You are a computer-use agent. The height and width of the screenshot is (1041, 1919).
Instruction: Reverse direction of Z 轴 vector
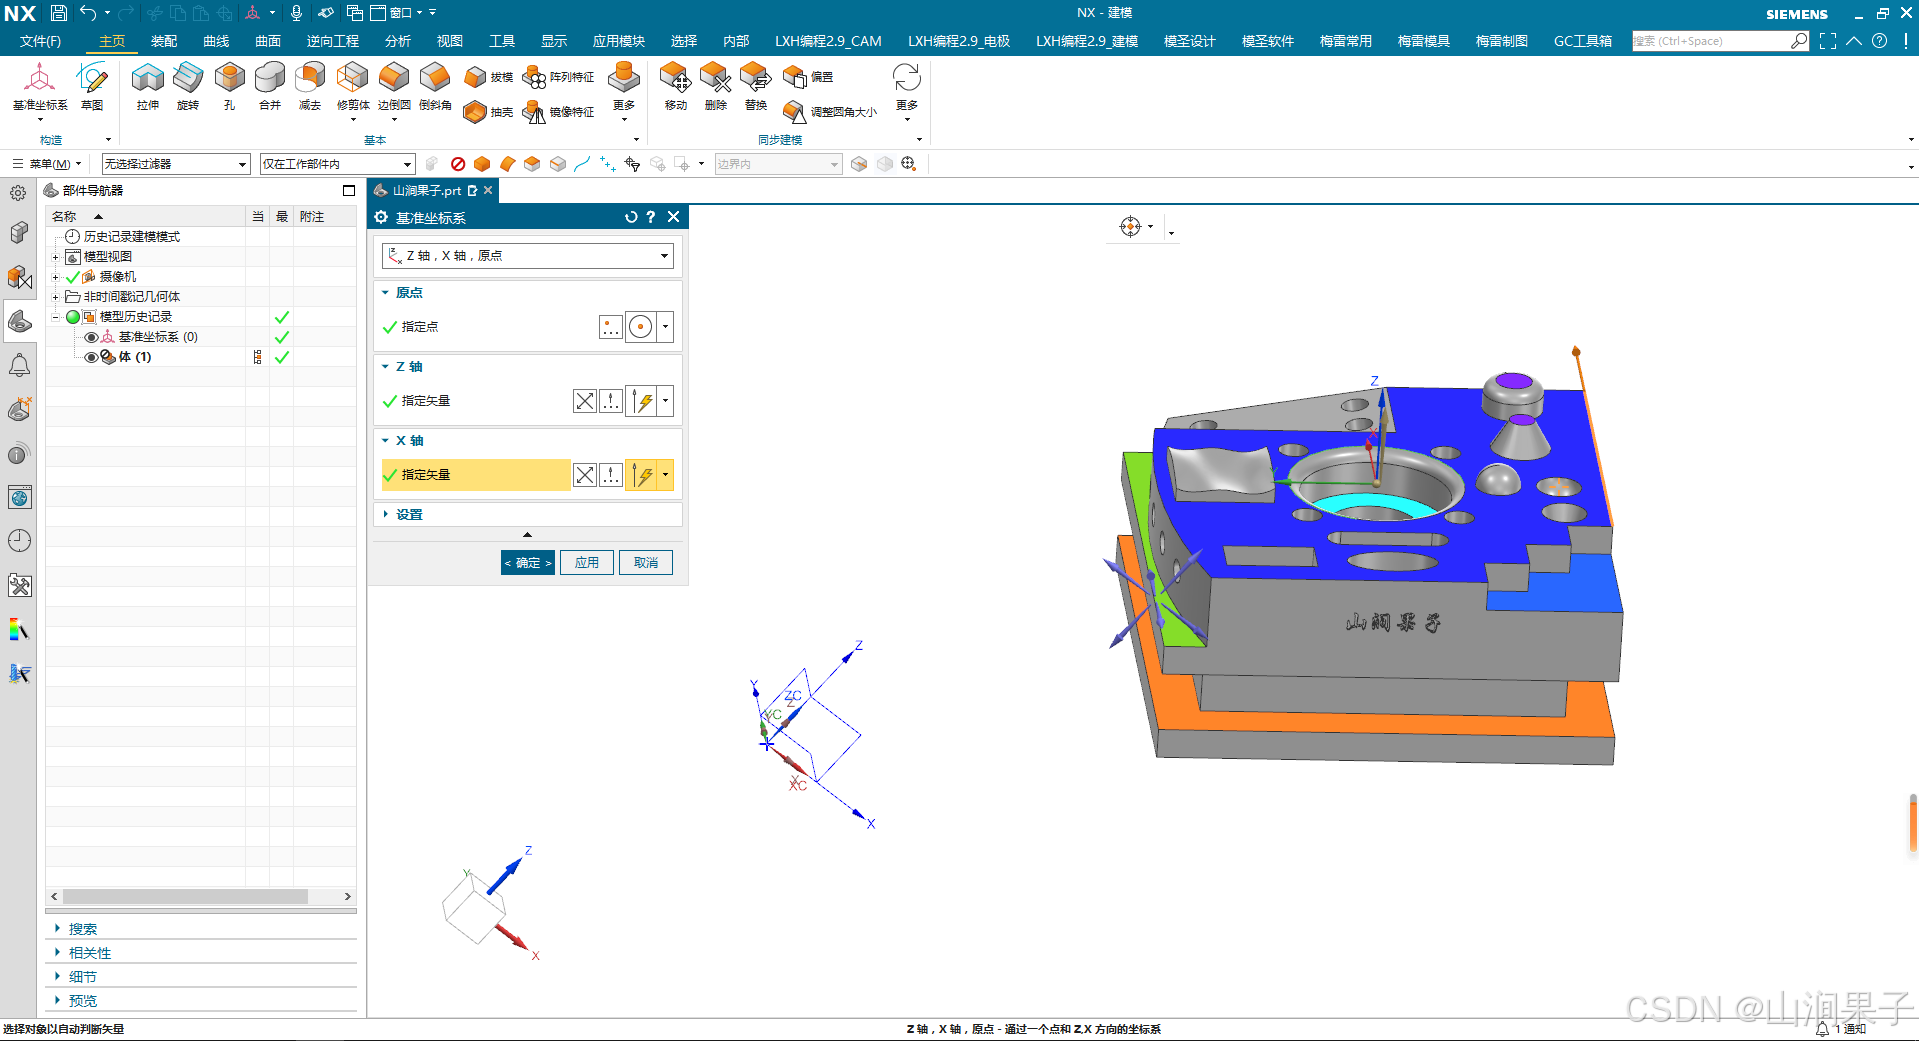coord(585,401)
